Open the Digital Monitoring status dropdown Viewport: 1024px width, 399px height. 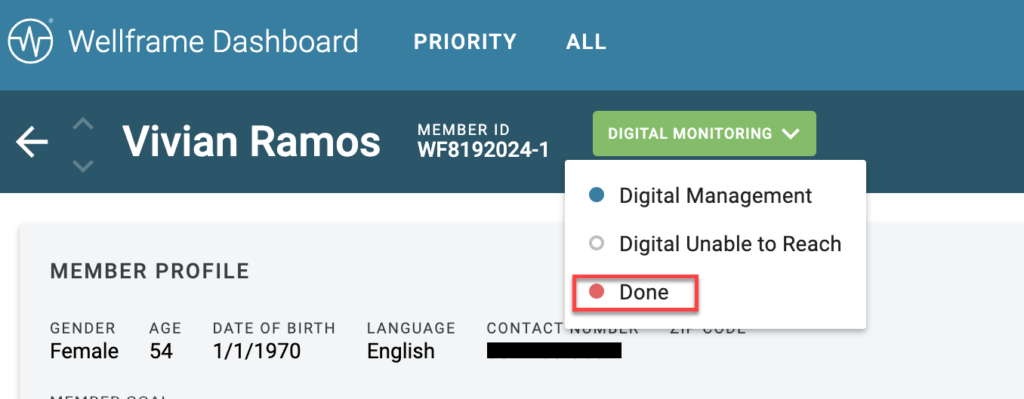click(x=704, y=134)
